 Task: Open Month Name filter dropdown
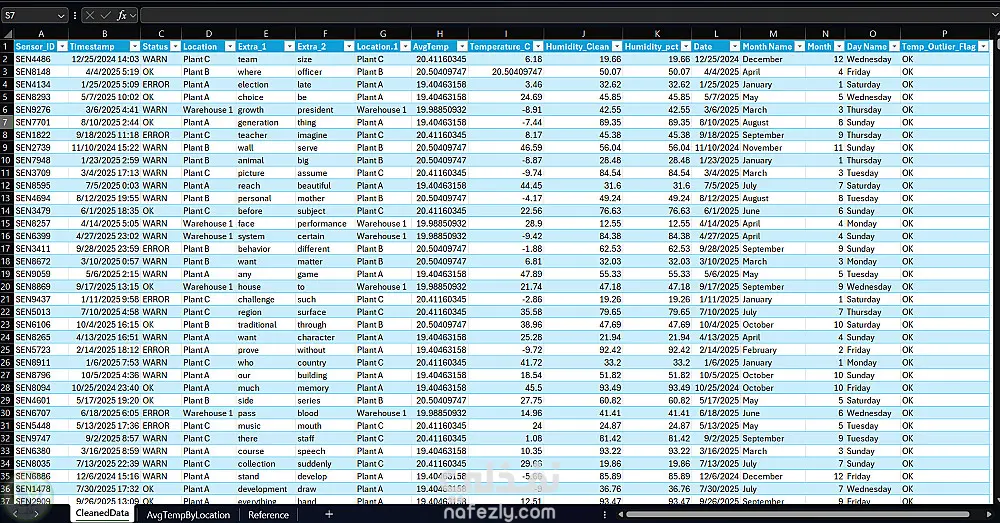[x=798, y=47]
